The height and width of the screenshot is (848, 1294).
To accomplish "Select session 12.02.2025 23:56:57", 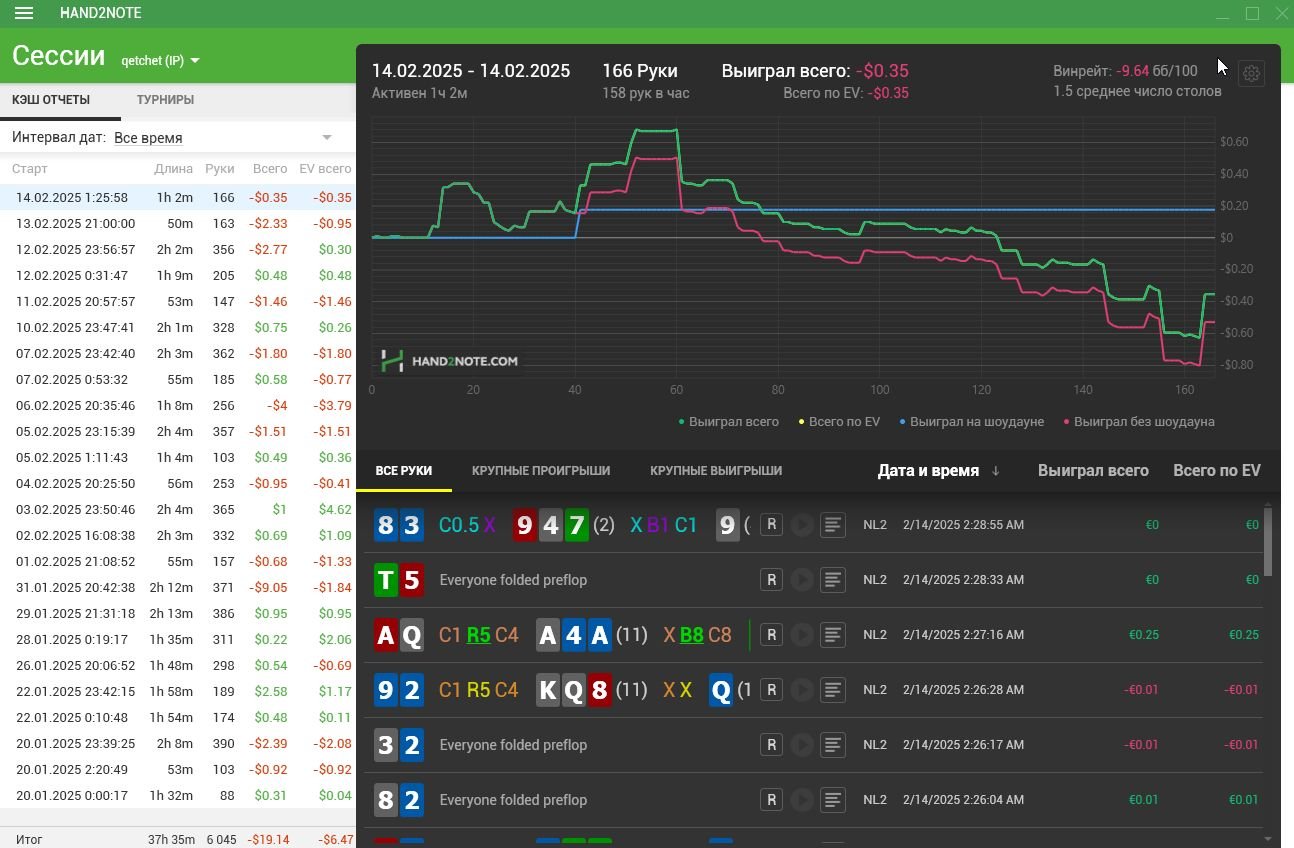I will [178, 250].
